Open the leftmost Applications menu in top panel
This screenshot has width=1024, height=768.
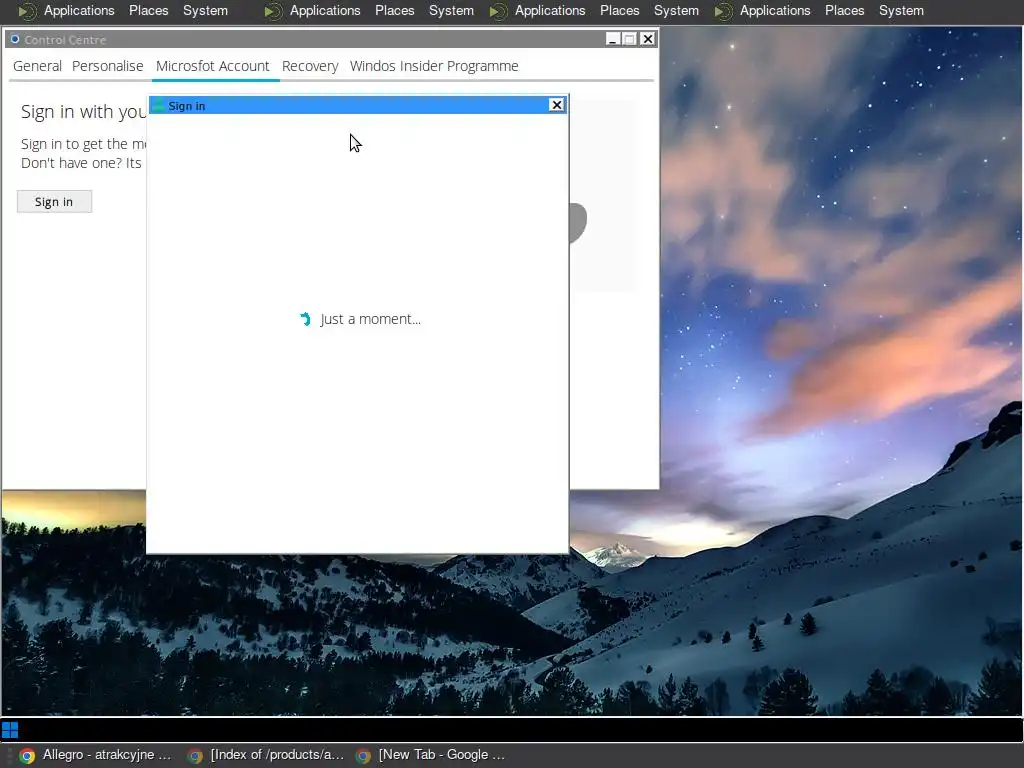coord(79,10)
